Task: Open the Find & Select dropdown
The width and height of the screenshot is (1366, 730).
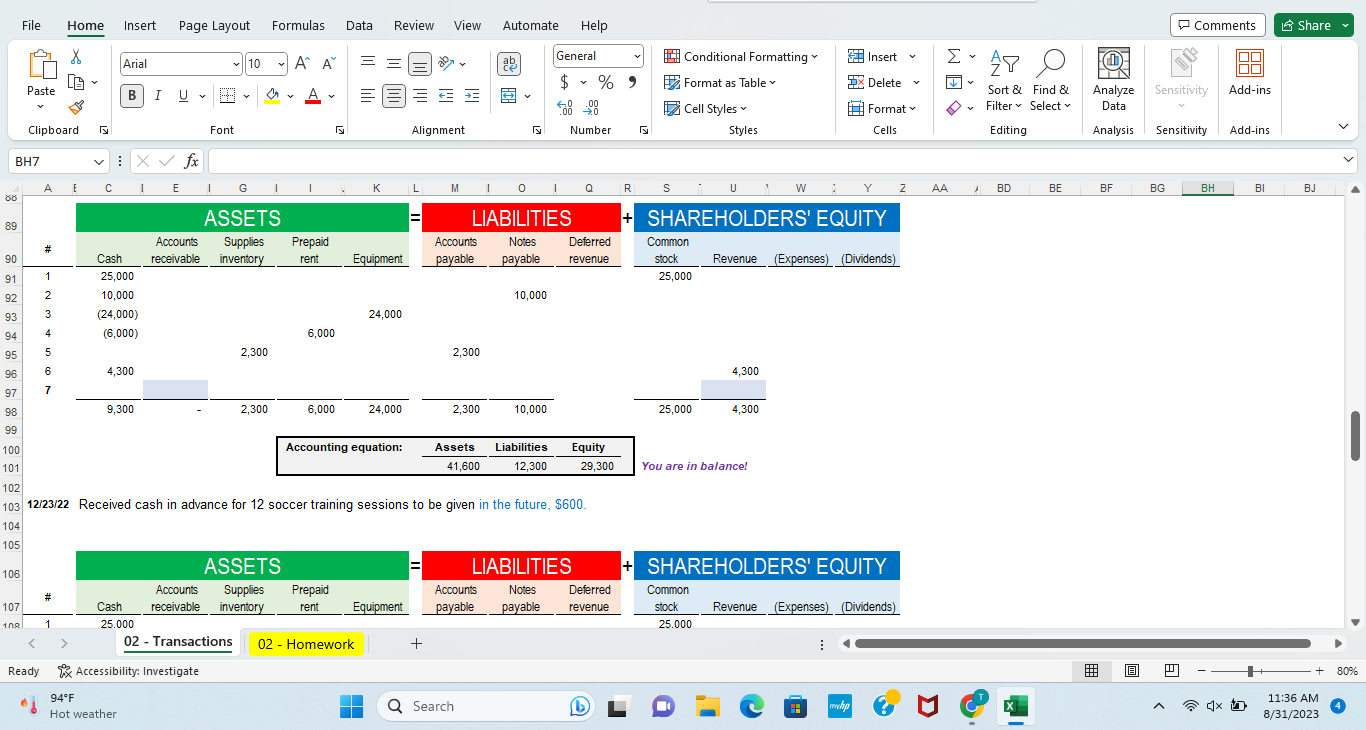Action: click(x=1050, y=80)
